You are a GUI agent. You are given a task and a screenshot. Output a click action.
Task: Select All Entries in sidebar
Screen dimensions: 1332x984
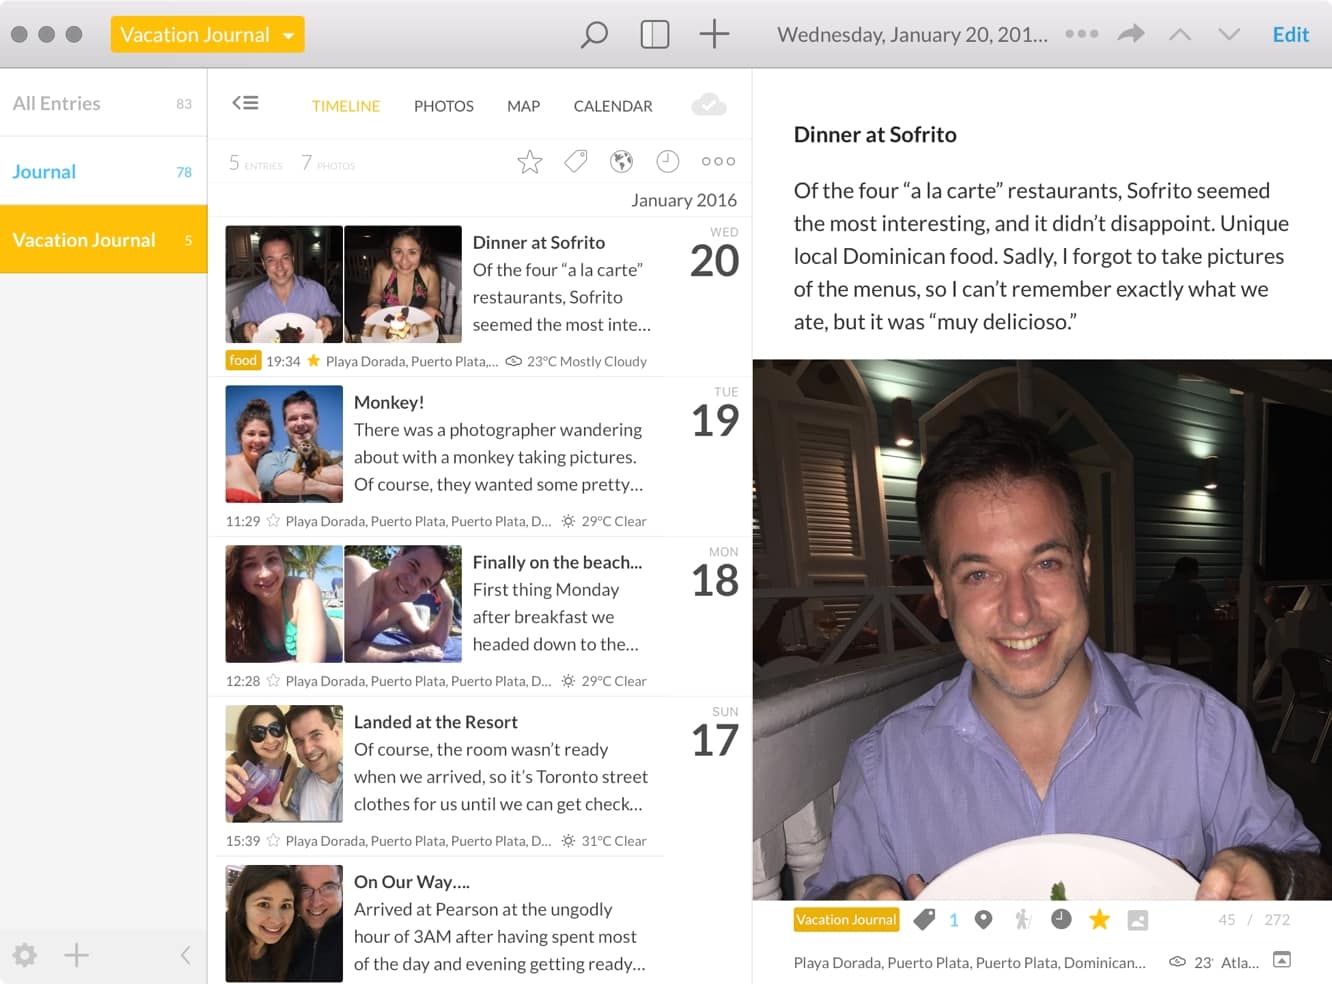[57, 103]
